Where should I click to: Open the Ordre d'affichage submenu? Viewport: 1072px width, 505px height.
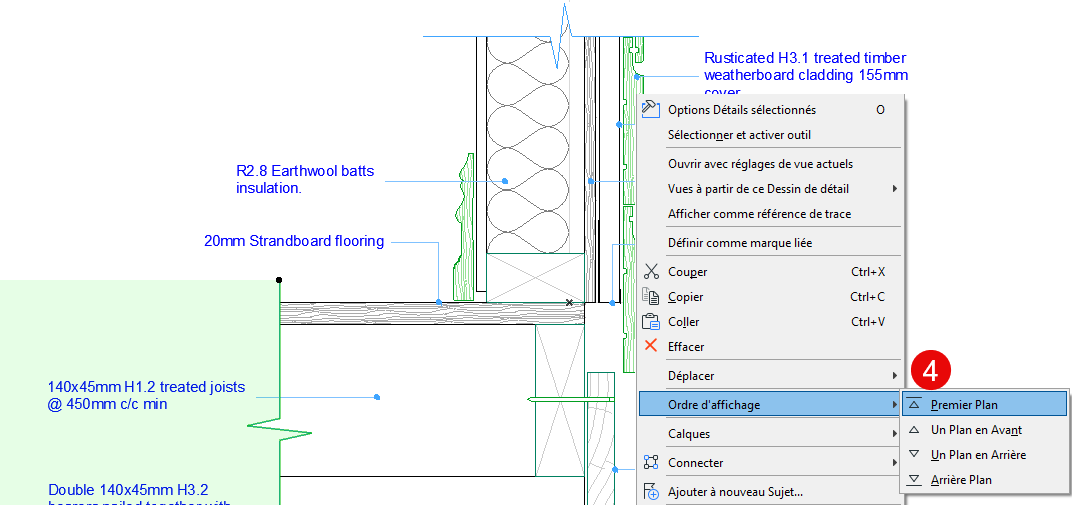point(770,405)
